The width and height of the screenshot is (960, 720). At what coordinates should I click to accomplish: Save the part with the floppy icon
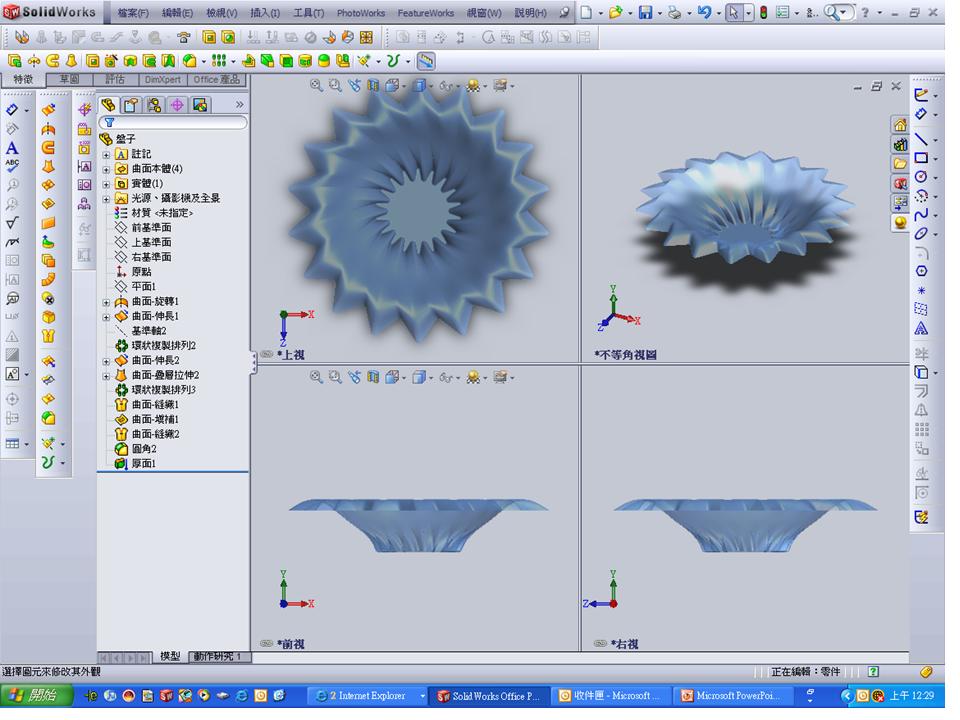[x=645, y=12]
